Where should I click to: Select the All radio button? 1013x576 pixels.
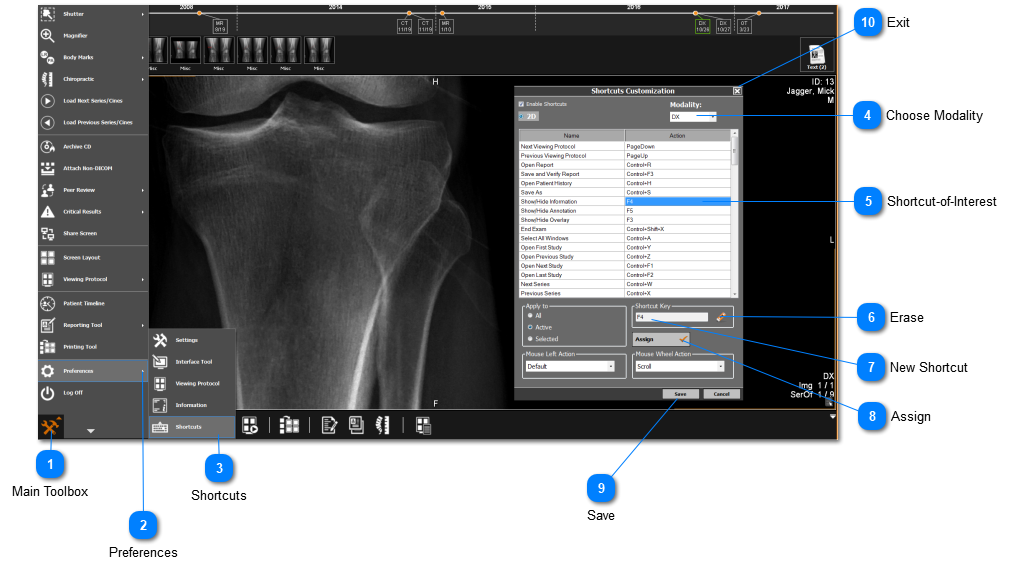pyautogui.click(x=530, y=315)
